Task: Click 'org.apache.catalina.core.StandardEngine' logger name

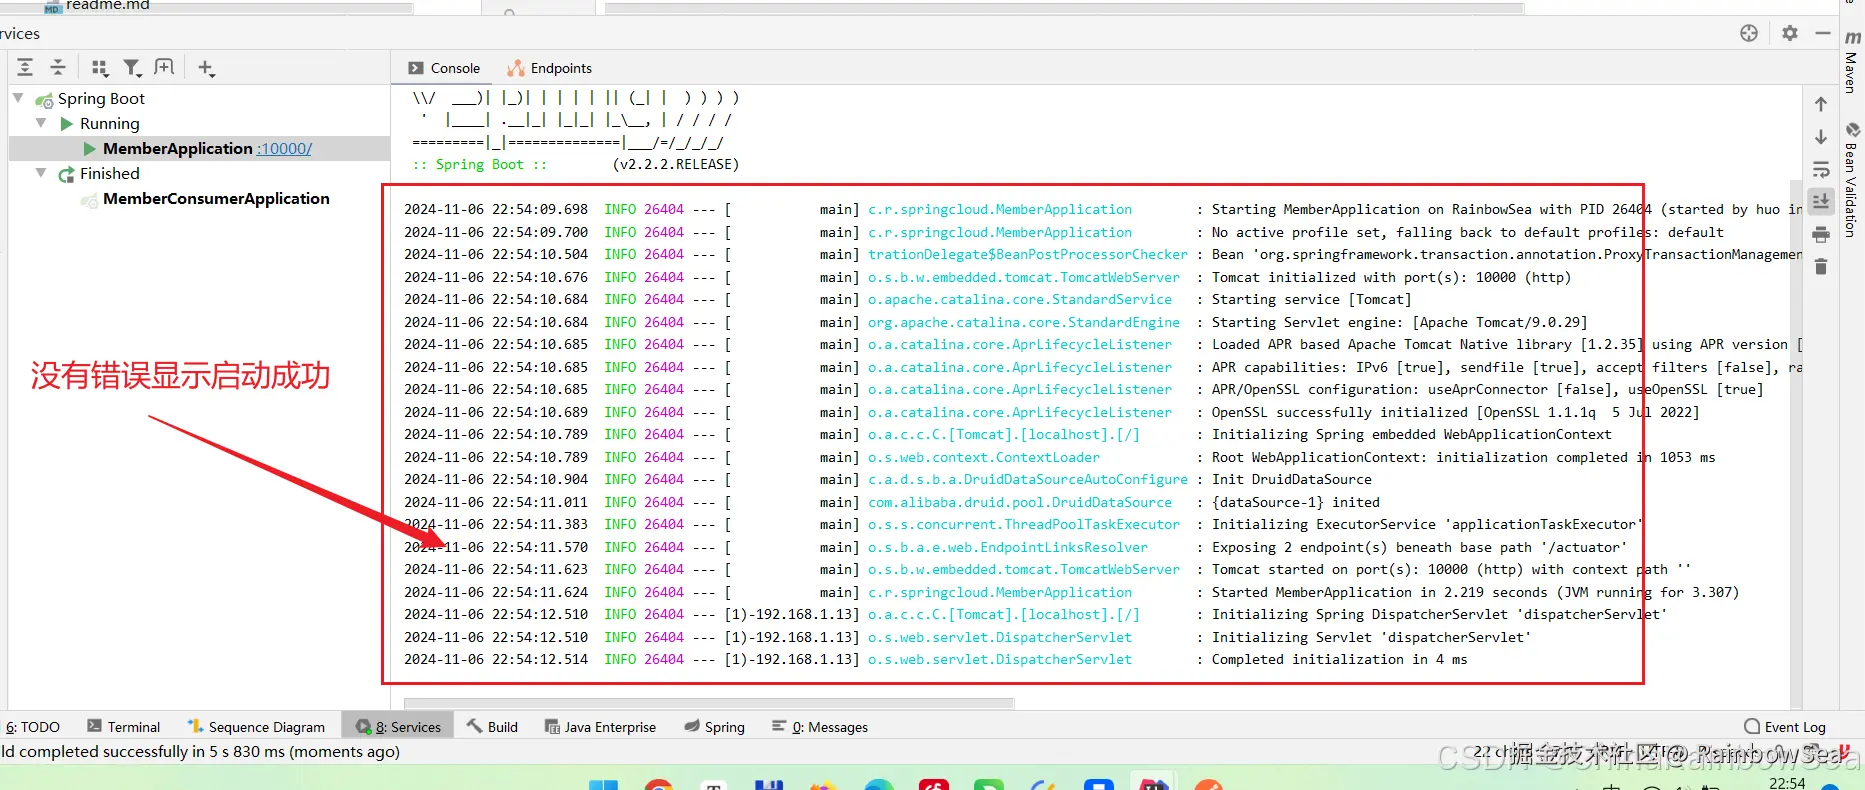Action: tap(1024, 322)
